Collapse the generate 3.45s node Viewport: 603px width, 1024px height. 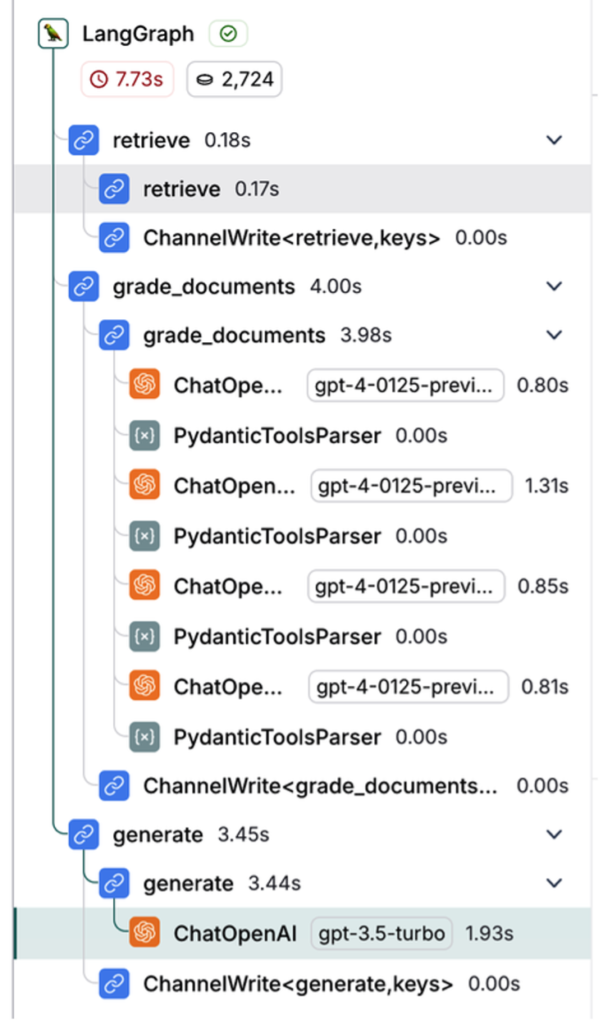[x=554, y=834]
